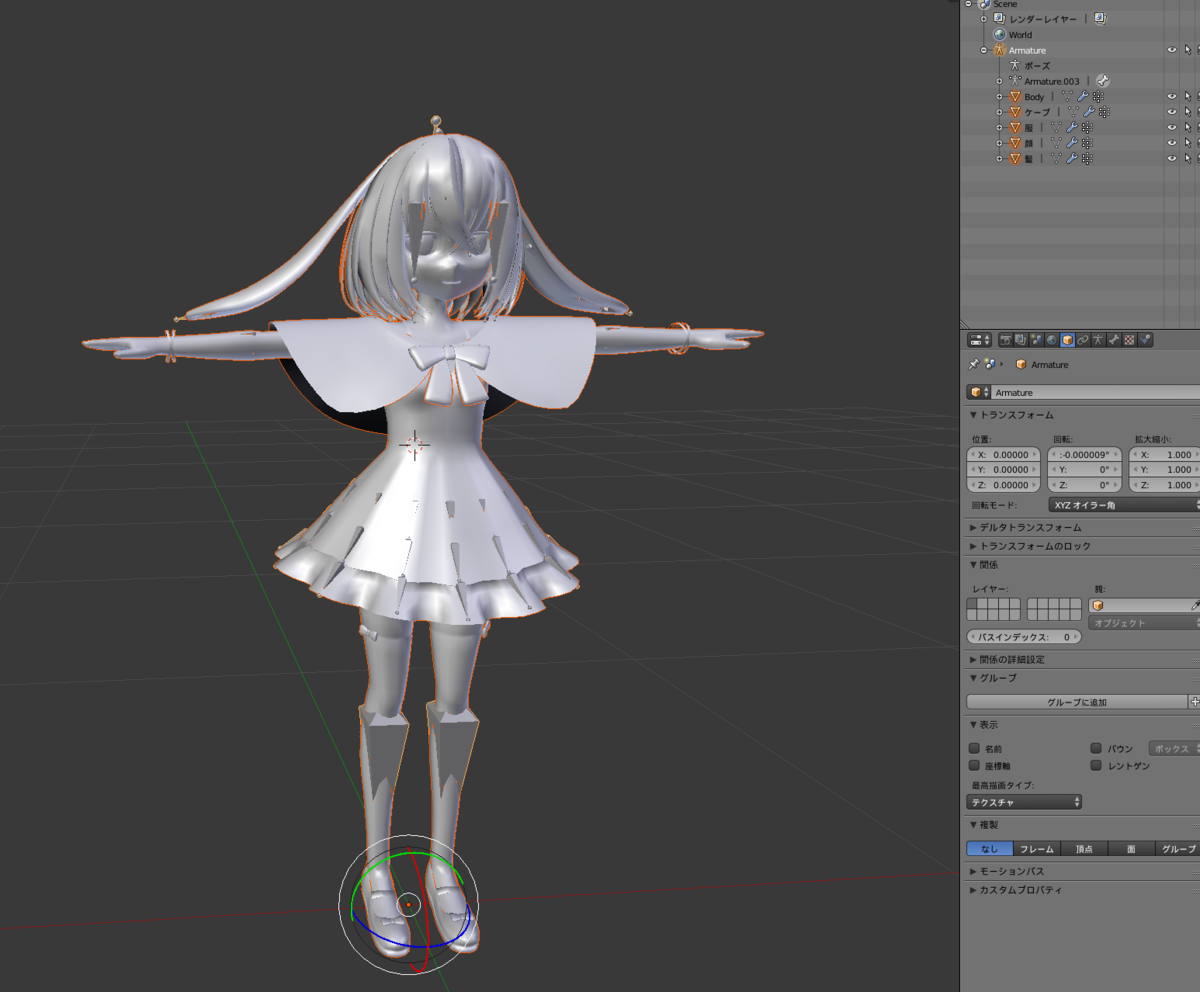Open the World properties tab

(1052, 340)
